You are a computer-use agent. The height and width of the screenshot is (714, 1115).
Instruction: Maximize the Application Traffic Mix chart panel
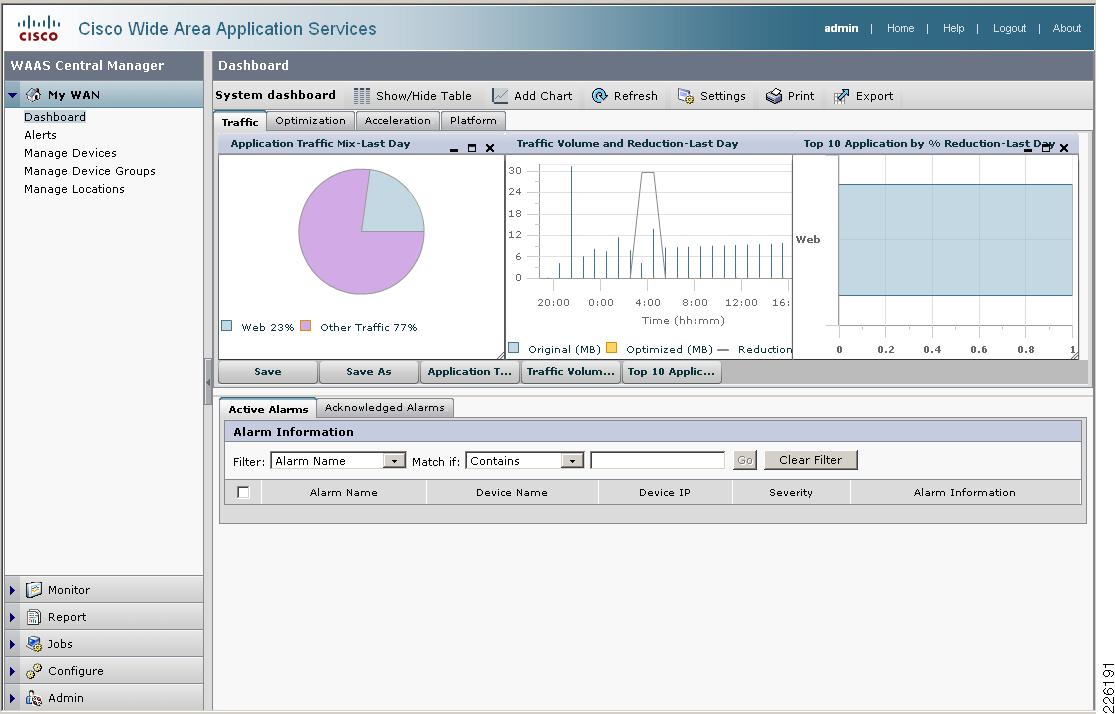tap(471, 148)
